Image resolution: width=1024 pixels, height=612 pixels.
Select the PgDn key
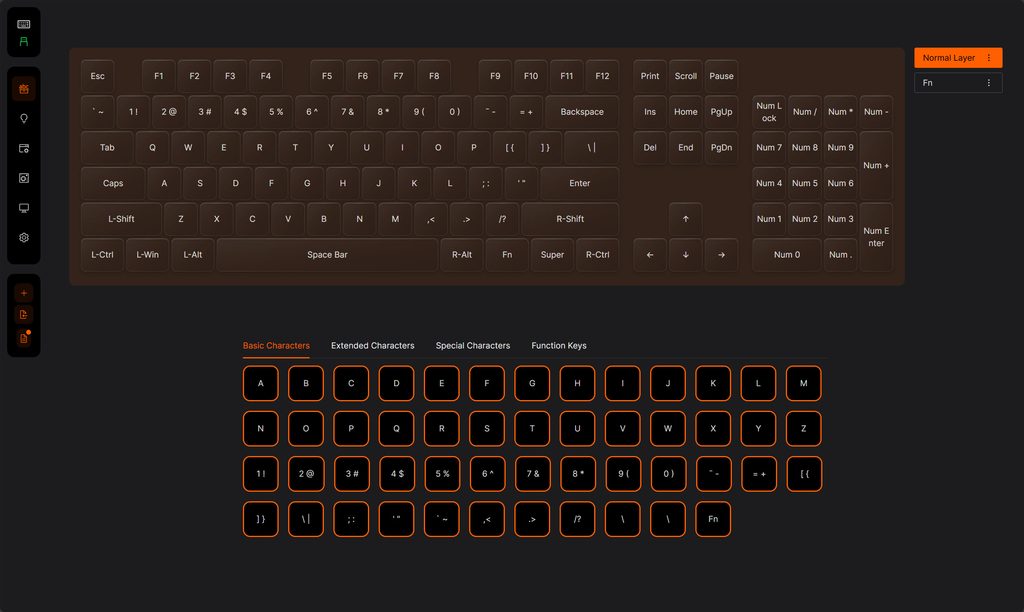point(722,148)
